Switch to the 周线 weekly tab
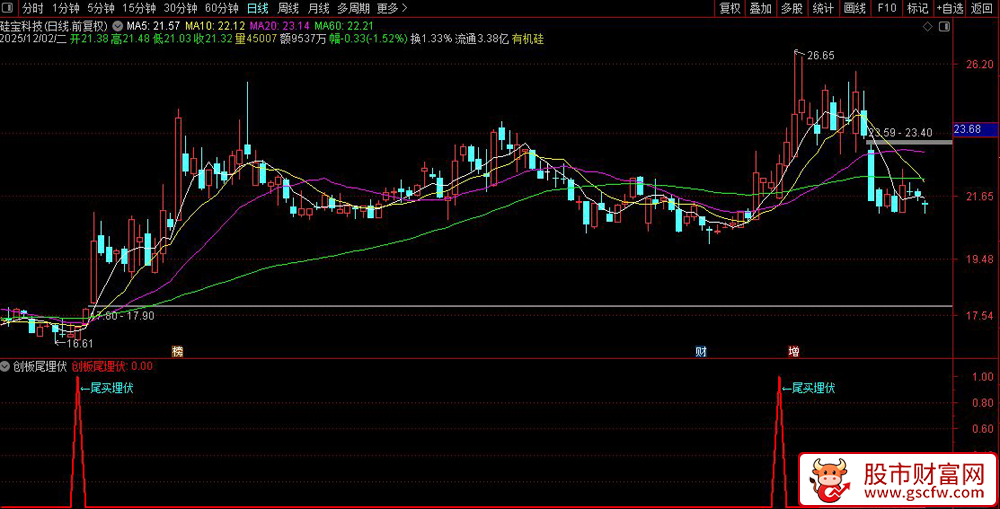Viewport: 1000px width, 509px height. pyautogui.click(x=288, y=8)
